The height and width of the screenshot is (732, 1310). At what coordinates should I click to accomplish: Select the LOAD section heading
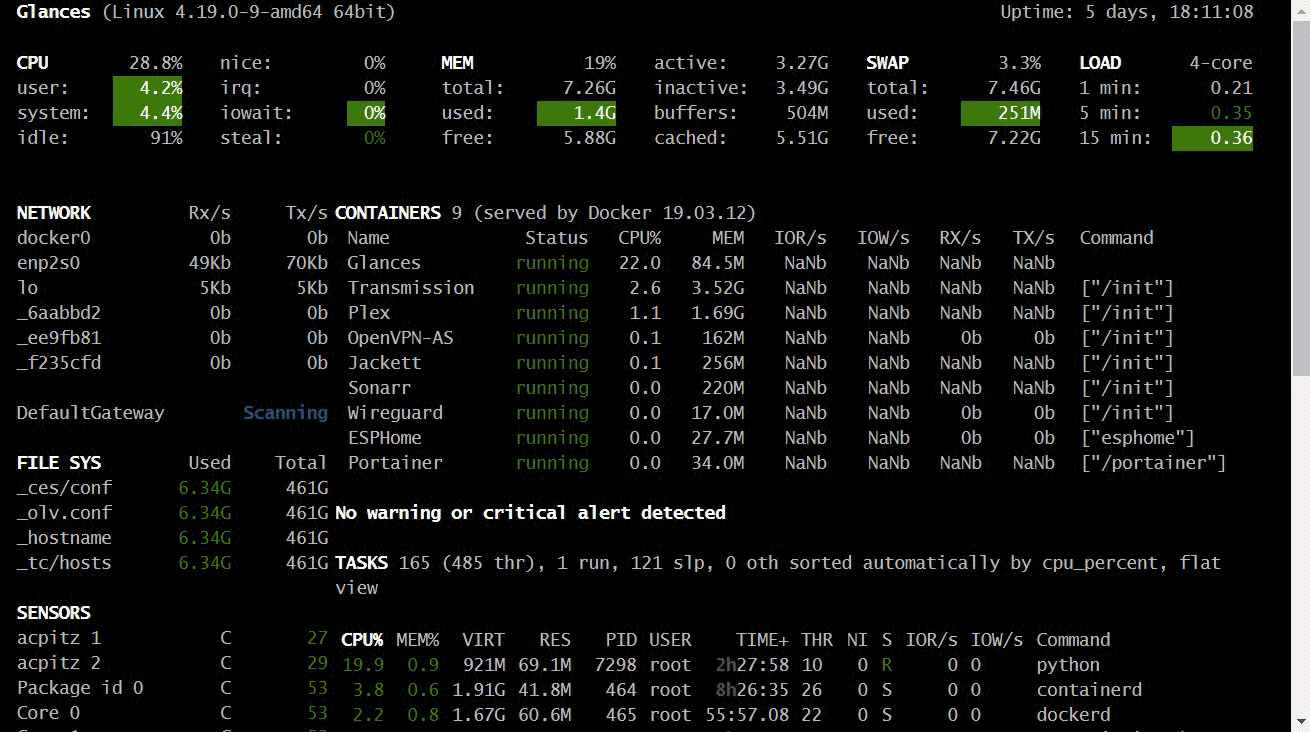point(1100,63)
